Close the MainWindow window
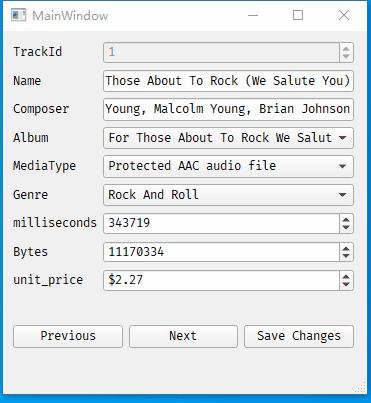371x403 pixels. [x=344, y=15]
